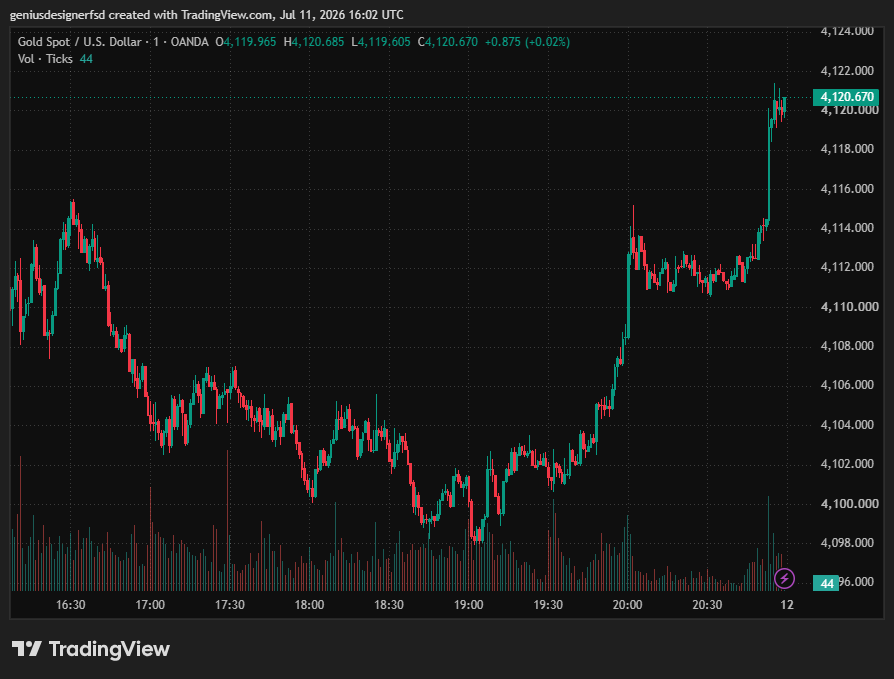
Task: Click the TradingView logo at the bottom
Action: 91,649
